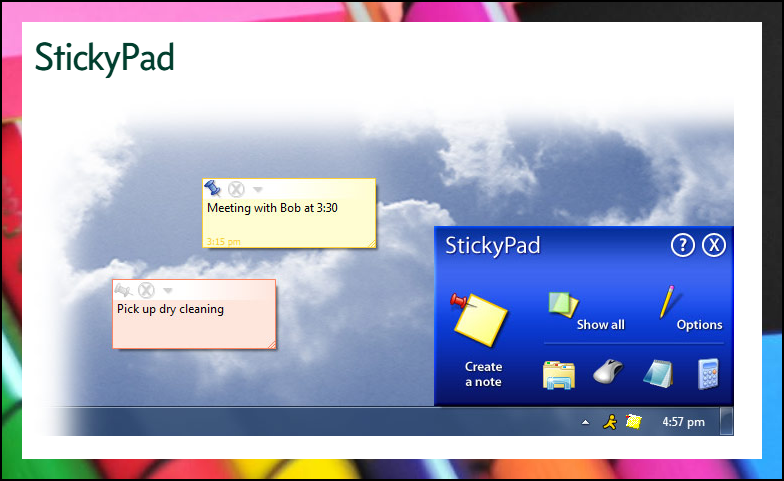Toggle the blue pin on the Meeting note
This screenshot has width=784, height=481.
(x=212, y=188)
